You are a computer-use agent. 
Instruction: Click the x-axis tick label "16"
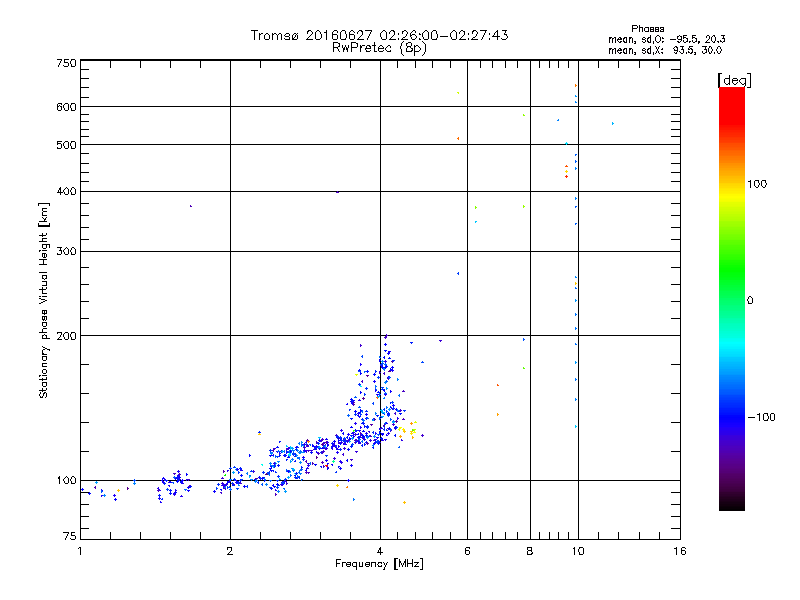click(680, 551)
